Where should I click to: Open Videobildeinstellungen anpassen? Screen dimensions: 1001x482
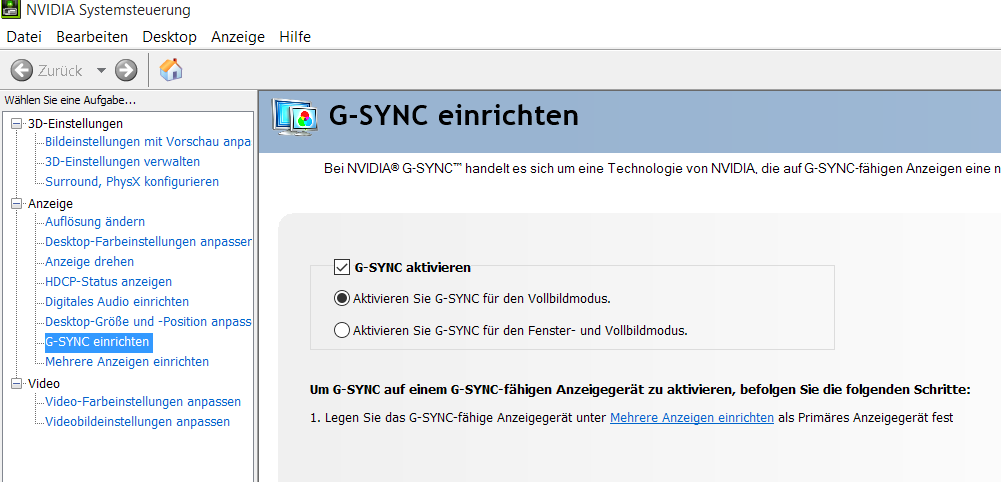137,422
